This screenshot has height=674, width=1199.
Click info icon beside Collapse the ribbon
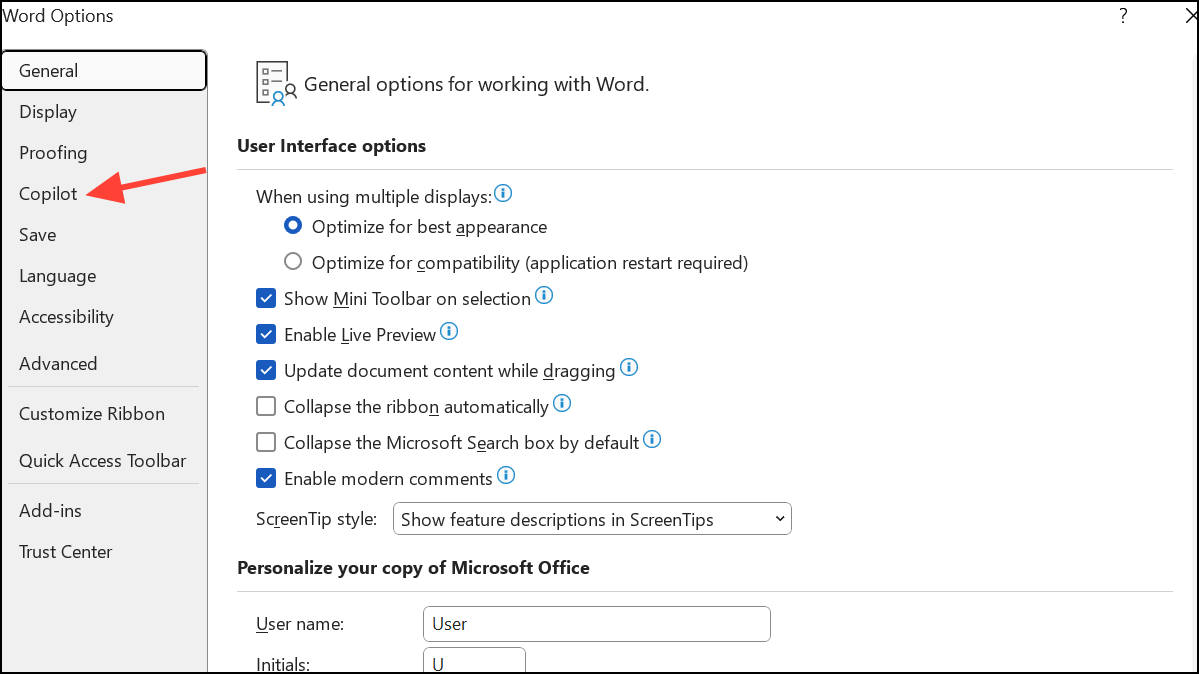pyautogui.click(x=562, y=404)
